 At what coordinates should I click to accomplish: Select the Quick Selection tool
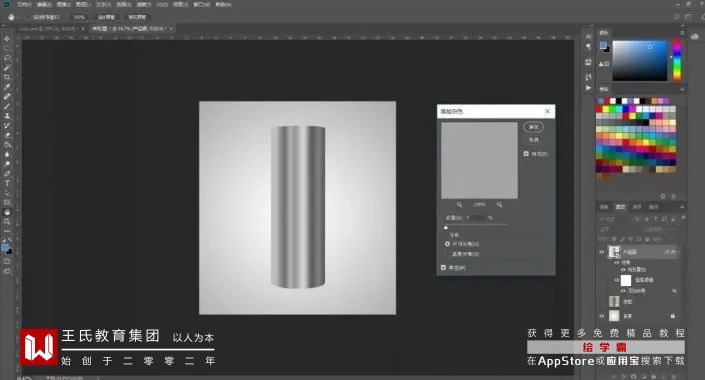click(7, 67)
